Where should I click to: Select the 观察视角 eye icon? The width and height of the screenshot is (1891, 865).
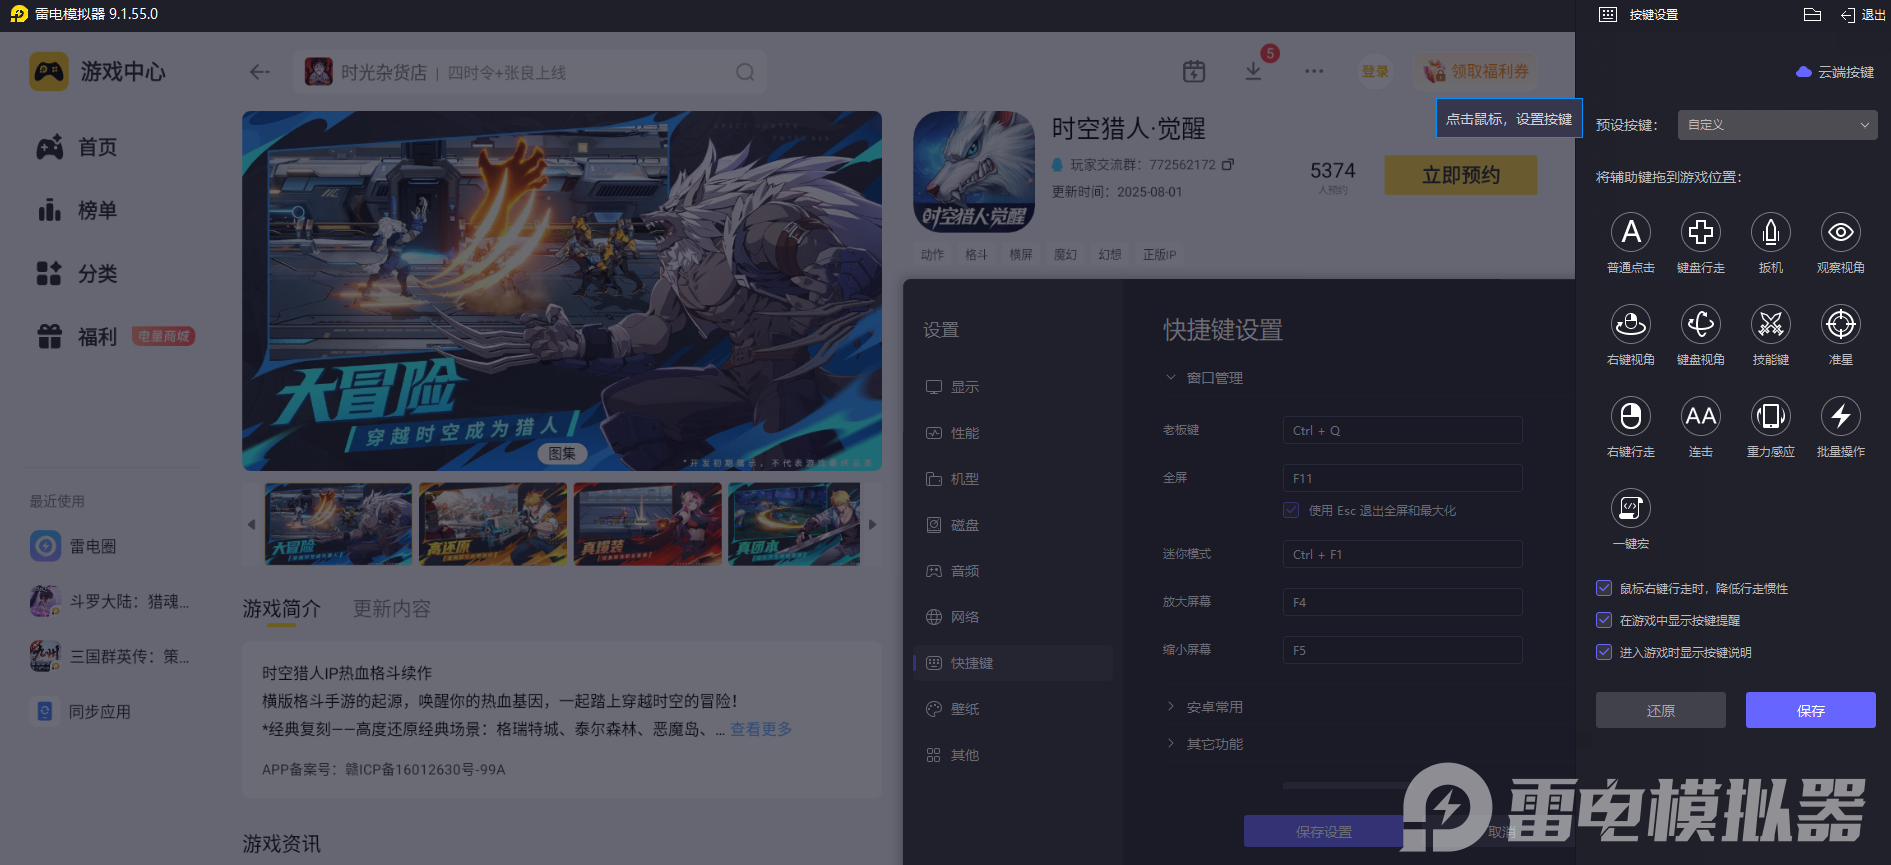click(1841, 232)
